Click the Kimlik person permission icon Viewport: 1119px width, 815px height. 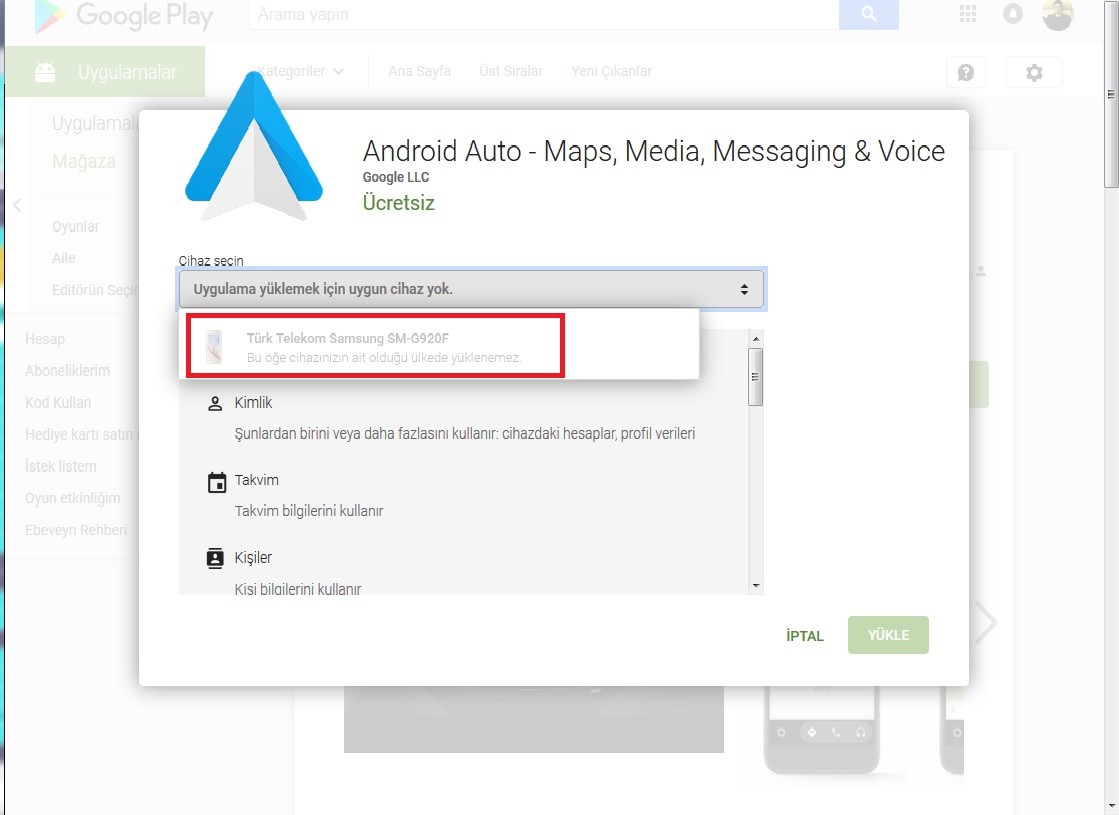point(215,403)
